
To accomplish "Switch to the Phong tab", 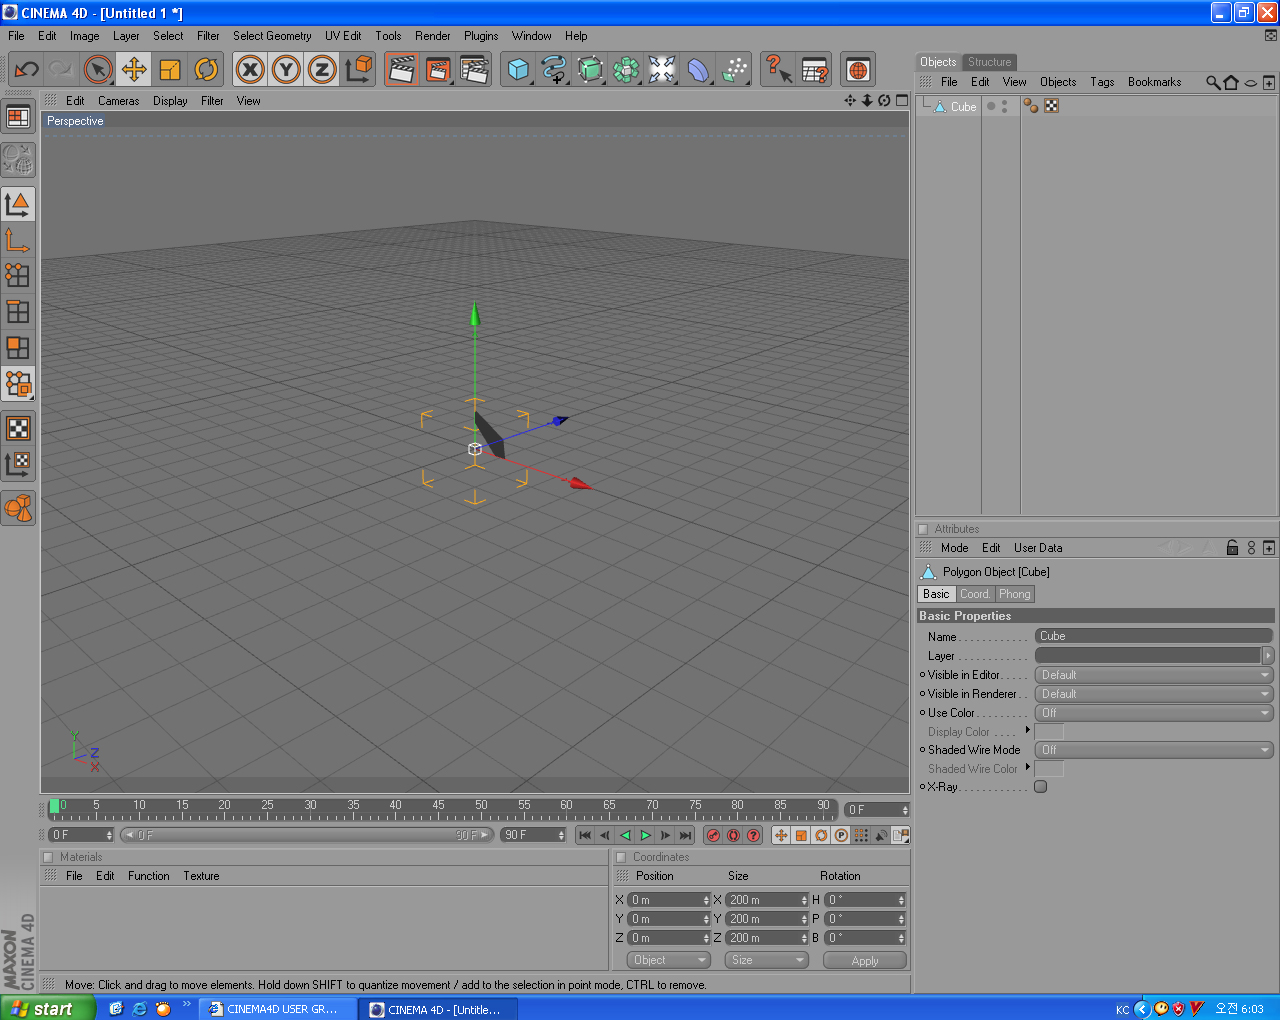I will (x=1014, y=594).
